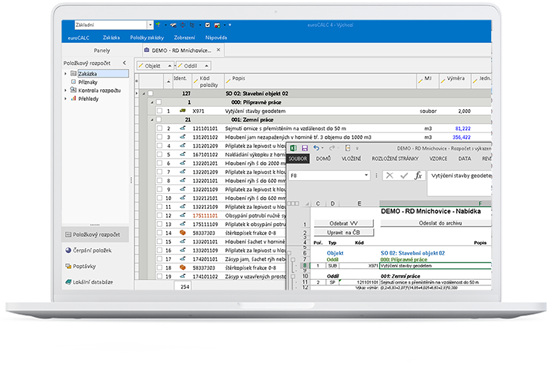The image size is (550, 382).
Task: Click the Zakázka tree icon
Action: click(x=73, y=73)
